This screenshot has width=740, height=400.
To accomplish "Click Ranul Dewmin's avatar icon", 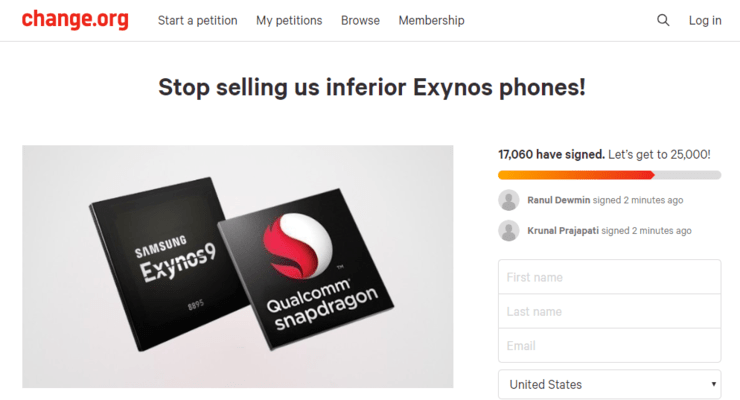I will tap(509, 200).
